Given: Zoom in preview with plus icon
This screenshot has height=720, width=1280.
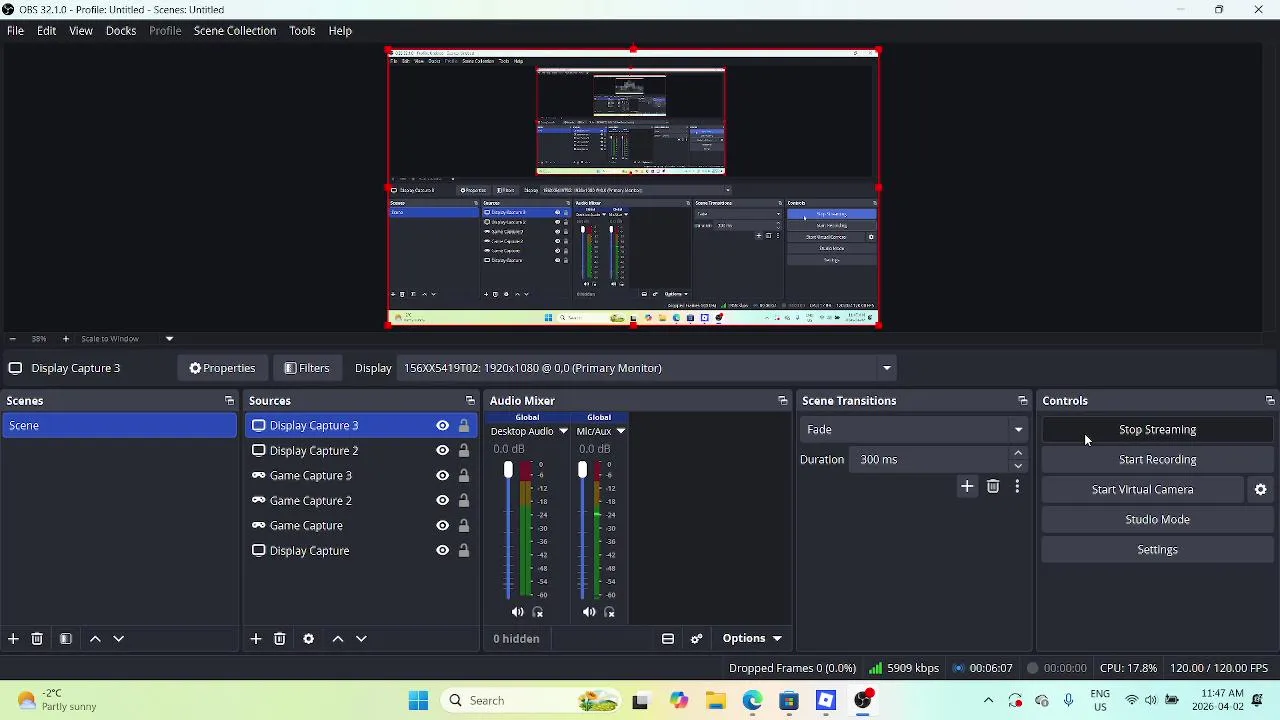Looking at the screenshot, I should pyautogui.click(x=66, y=339).
